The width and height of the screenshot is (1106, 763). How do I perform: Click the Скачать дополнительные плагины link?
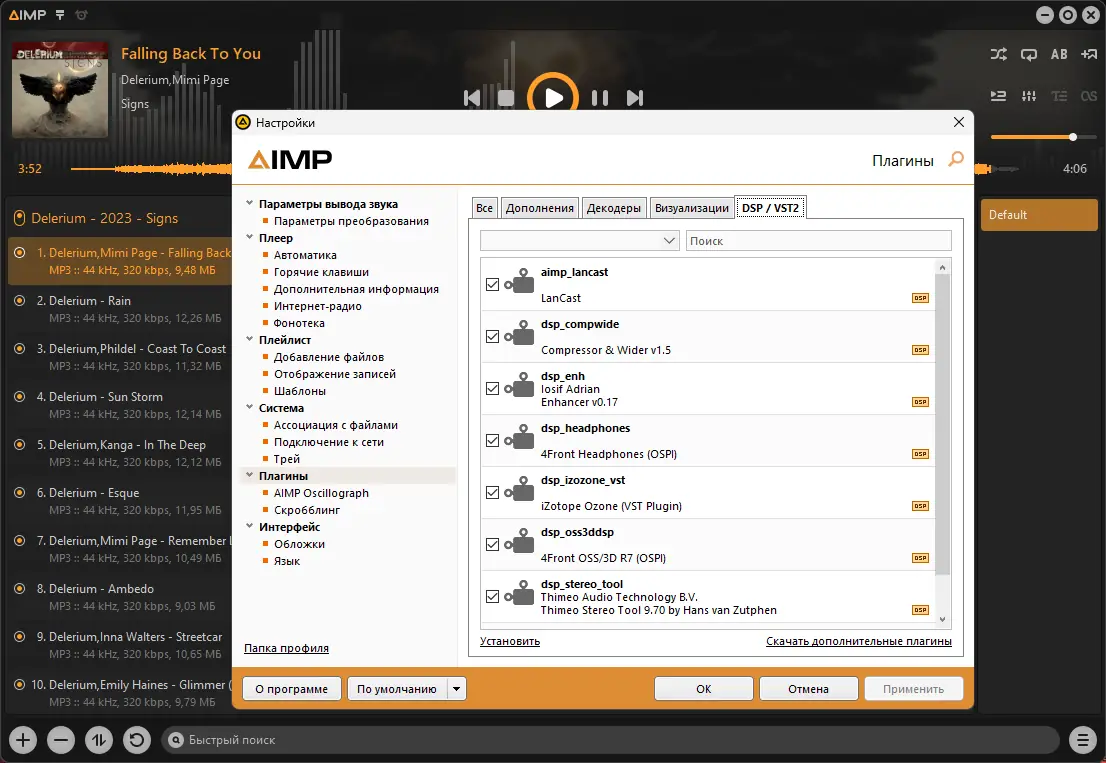point(858,640)
